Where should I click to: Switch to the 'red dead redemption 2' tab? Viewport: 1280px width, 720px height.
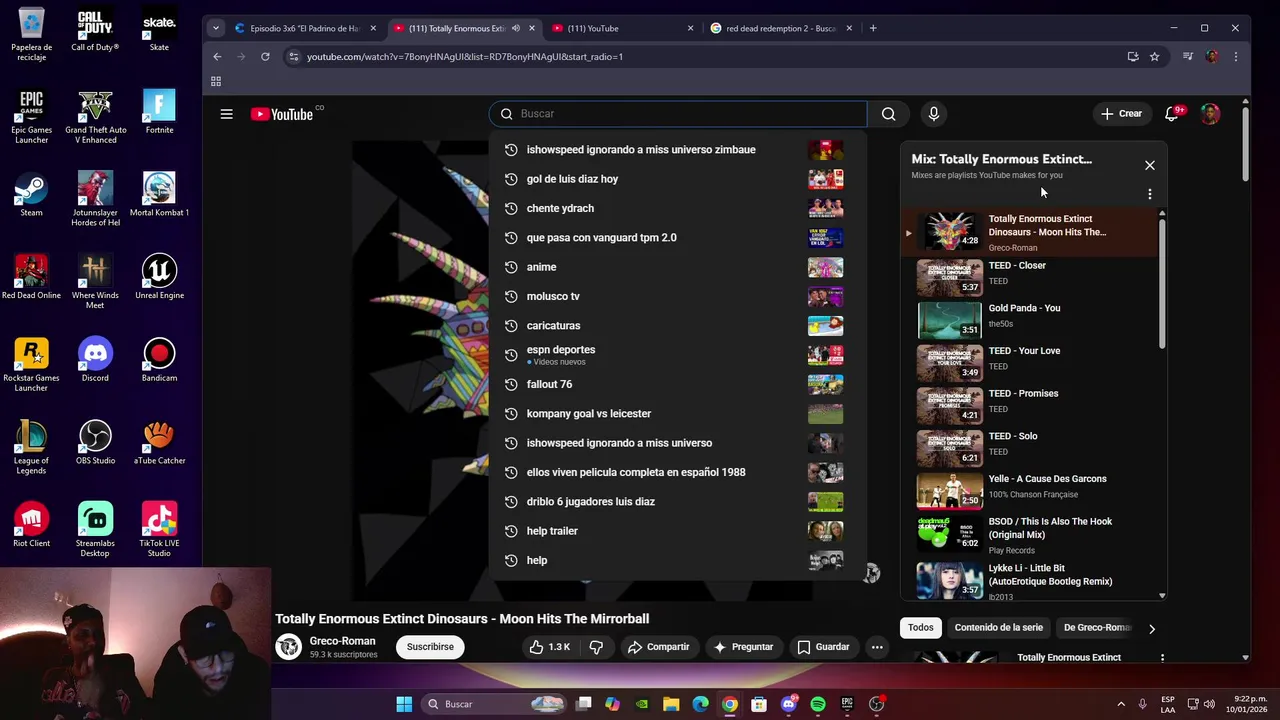tap(780, 28)
